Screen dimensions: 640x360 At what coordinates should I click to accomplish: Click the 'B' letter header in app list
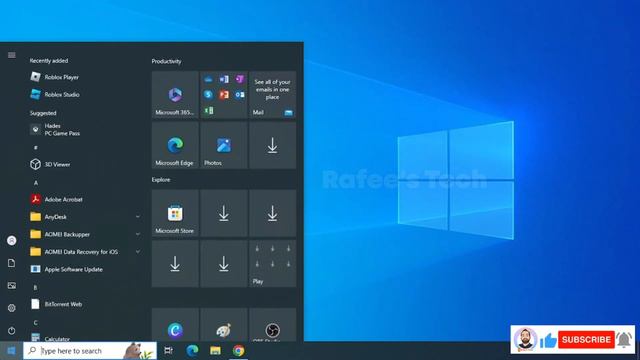36,287
